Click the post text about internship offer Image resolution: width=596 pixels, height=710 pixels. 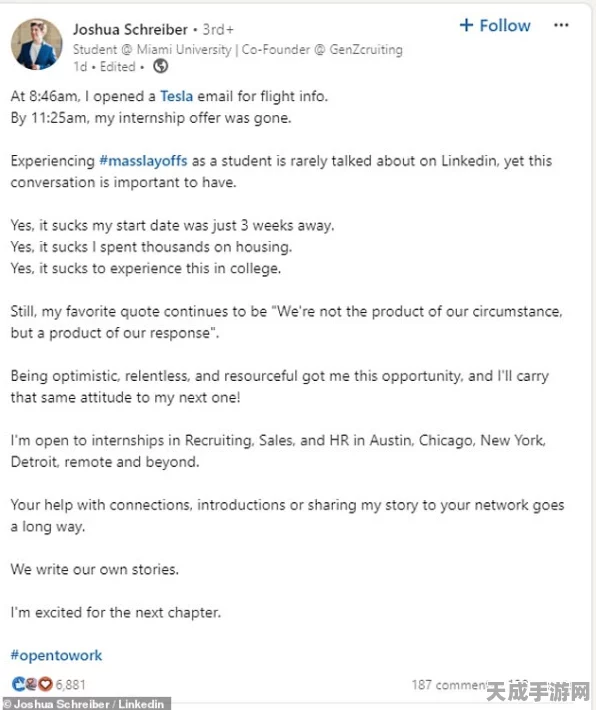[151, 118]
